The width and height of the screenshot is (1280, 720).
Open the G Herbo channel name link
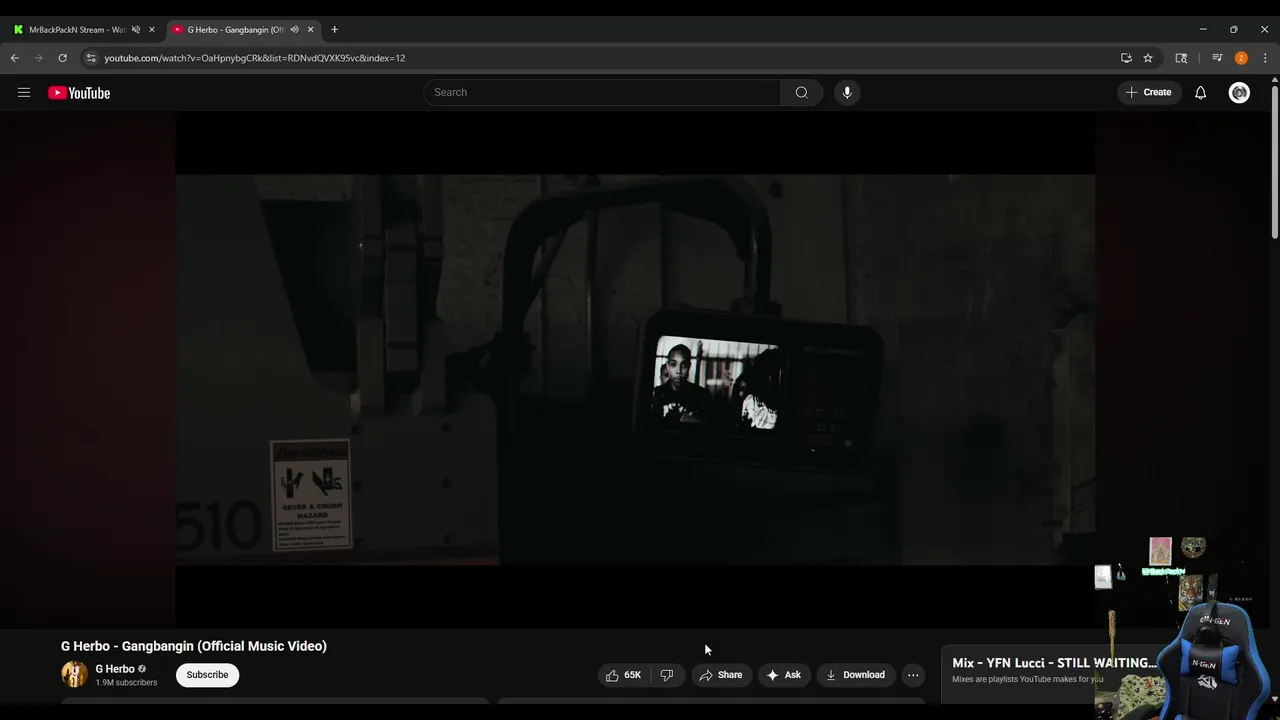(x=115, y=669)
